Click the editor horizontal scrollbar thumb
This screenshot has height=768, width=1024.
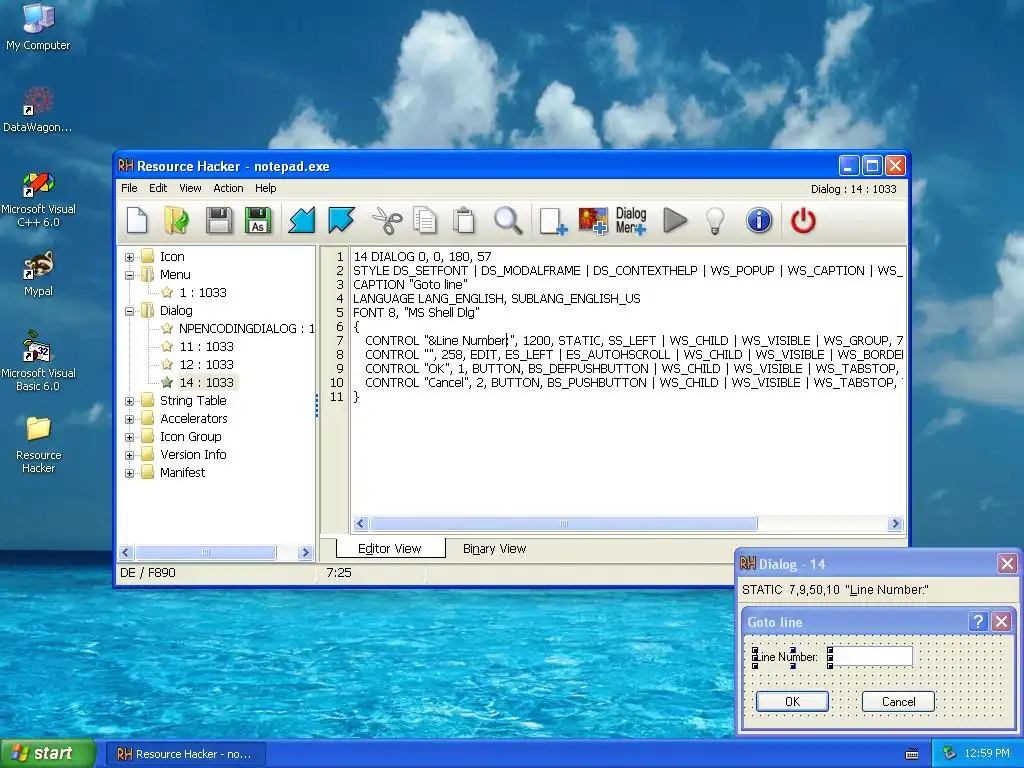pos(564,524)
